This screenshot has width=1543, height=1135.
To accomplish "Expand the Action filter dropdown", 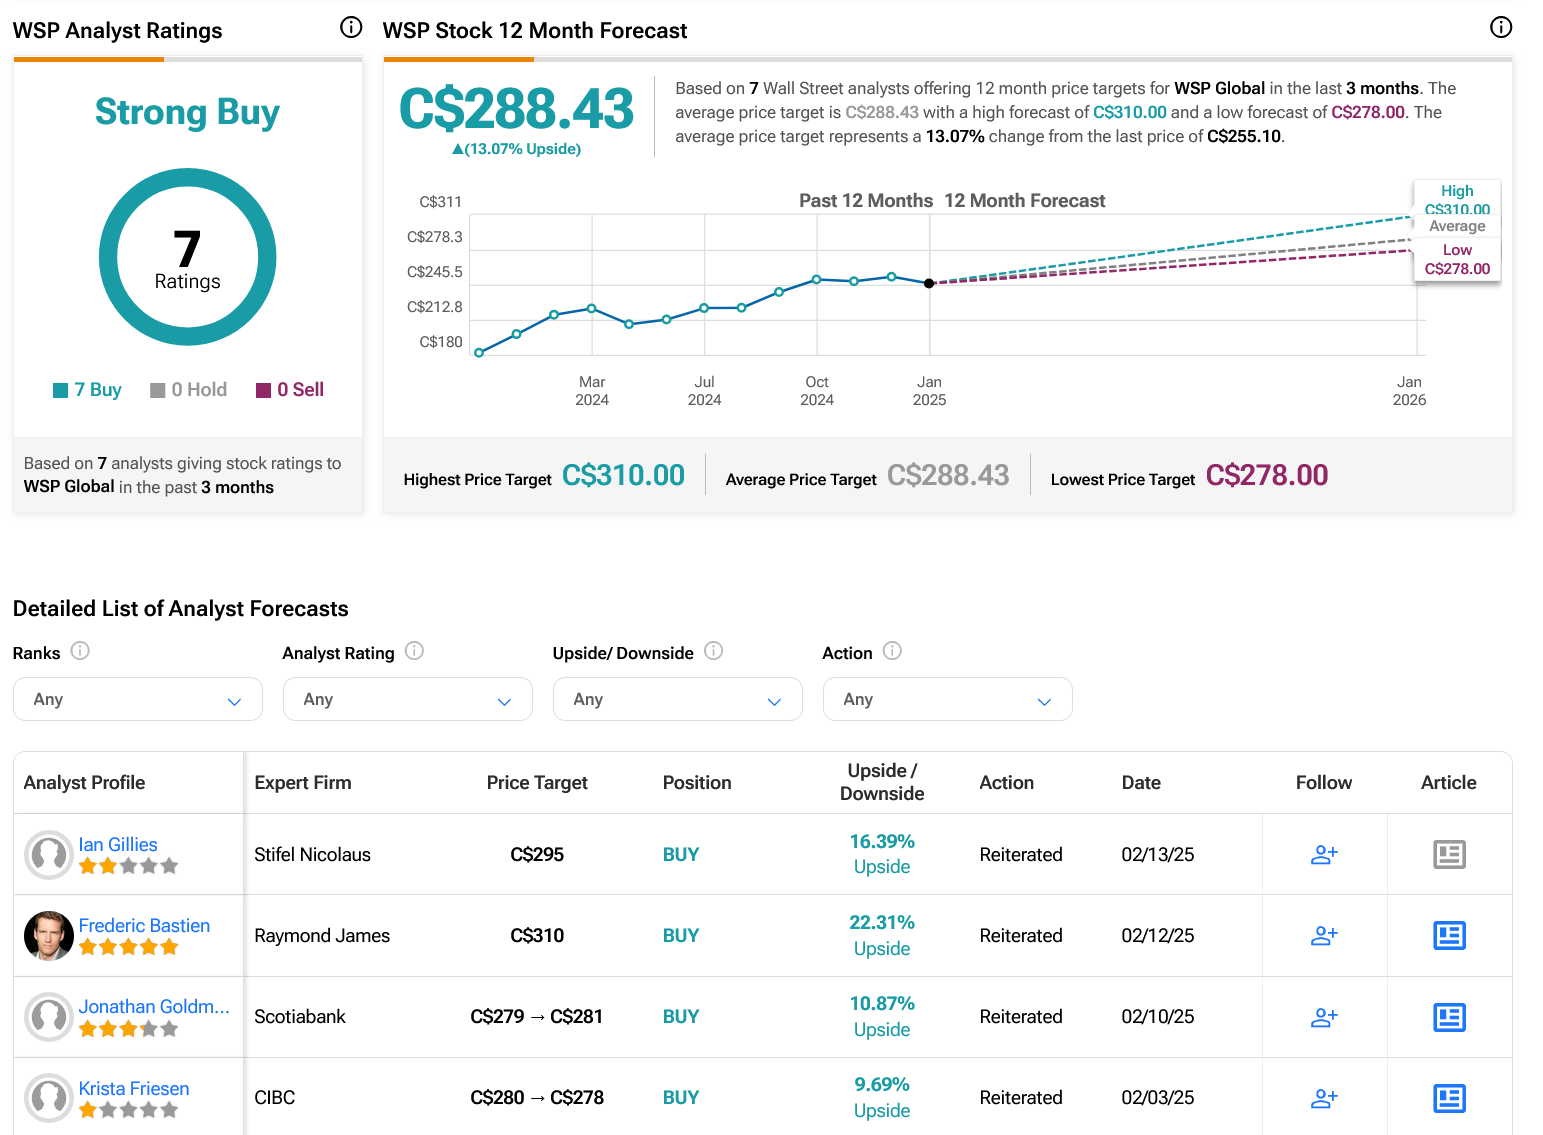I will click(947, 699).
